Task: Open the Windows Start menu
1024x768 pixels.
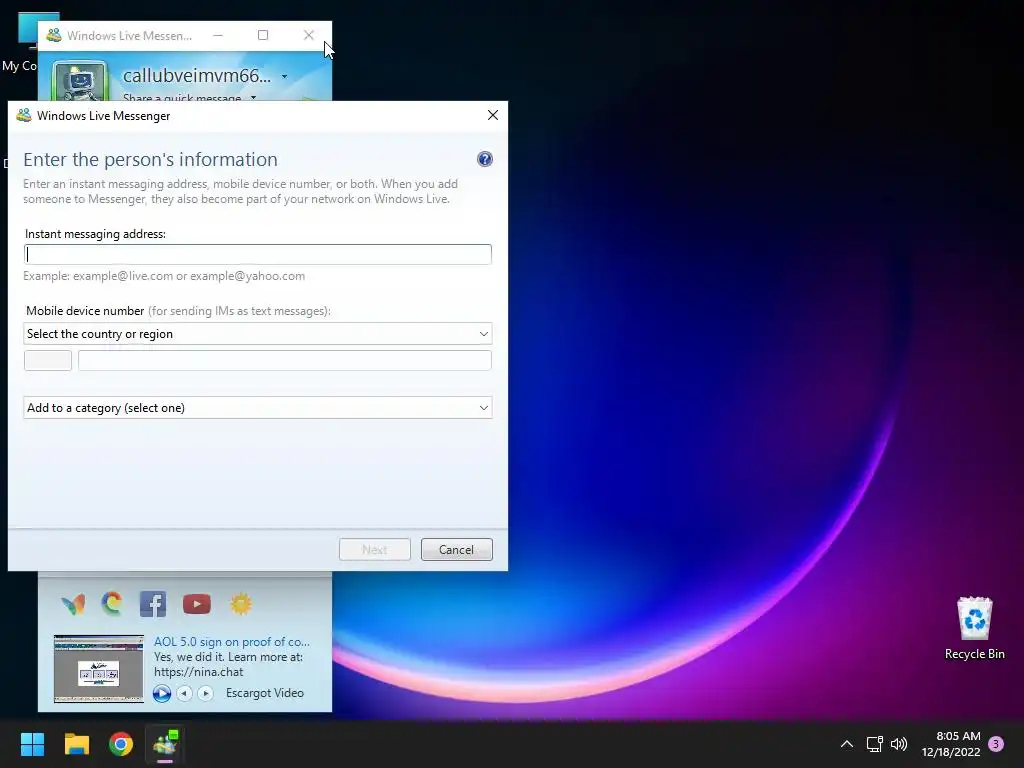Action: tap(32, 744)
